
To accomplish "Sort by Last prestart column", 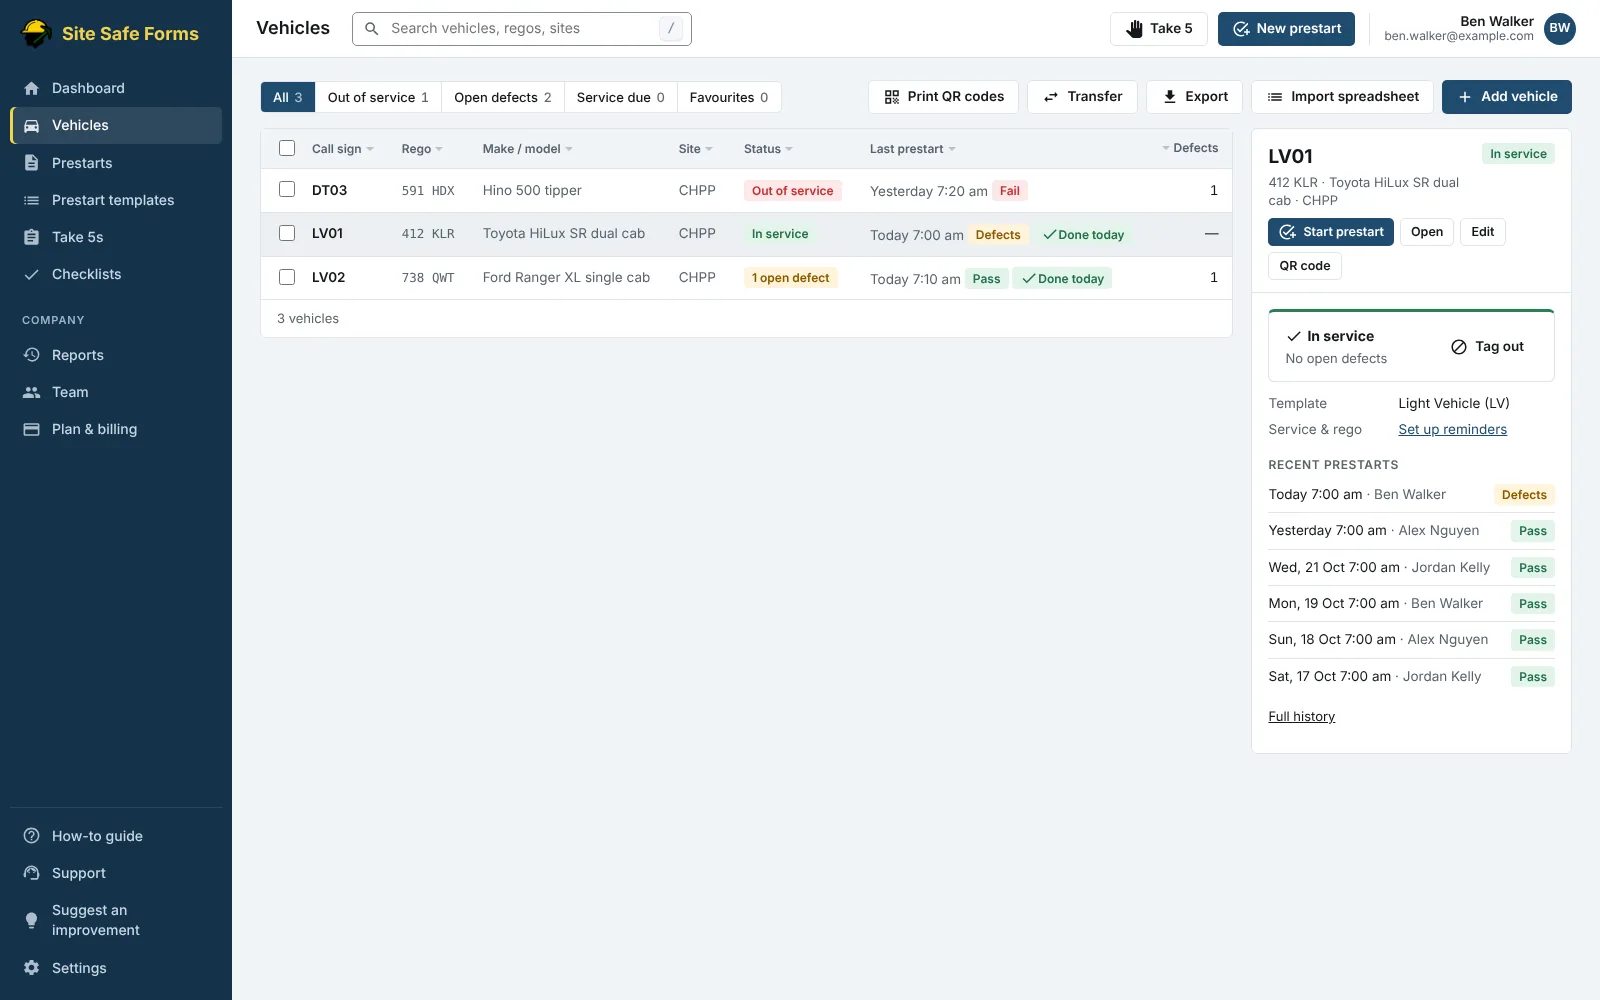I will pyautogui.click(x=913, y=149).
